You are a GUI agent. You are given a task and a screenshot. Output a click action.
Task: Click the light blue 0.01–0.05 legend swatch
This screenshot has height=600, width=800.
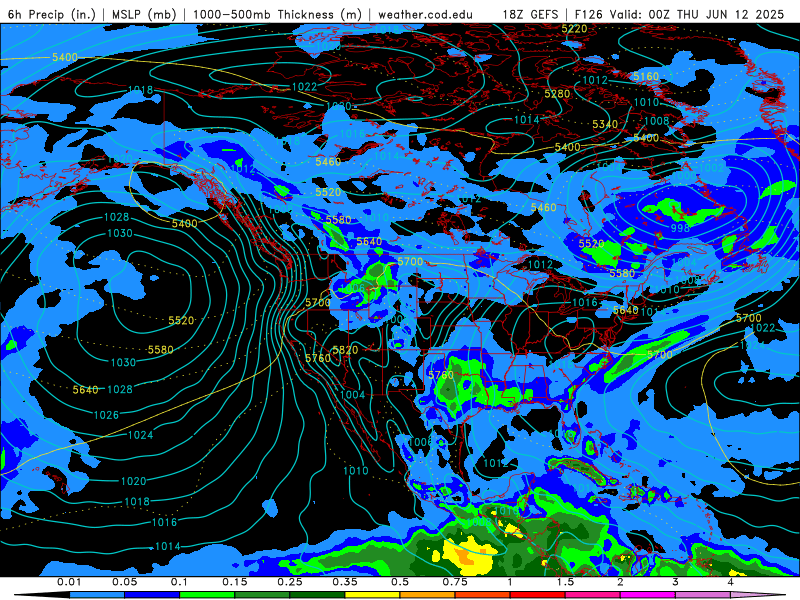pyautogui.click(x=97, y=595)
